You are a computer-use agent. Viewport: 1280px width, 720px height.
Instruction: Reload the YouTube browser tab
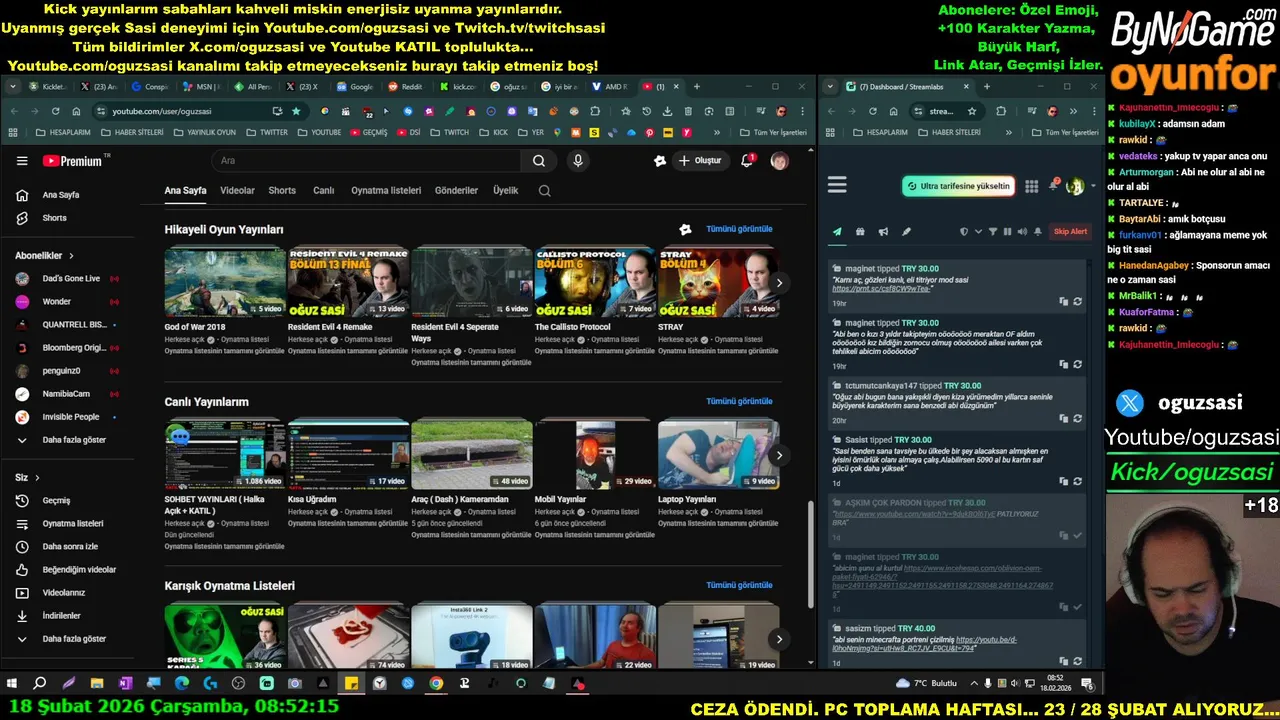pyautogui.click(x=55, y=111)
